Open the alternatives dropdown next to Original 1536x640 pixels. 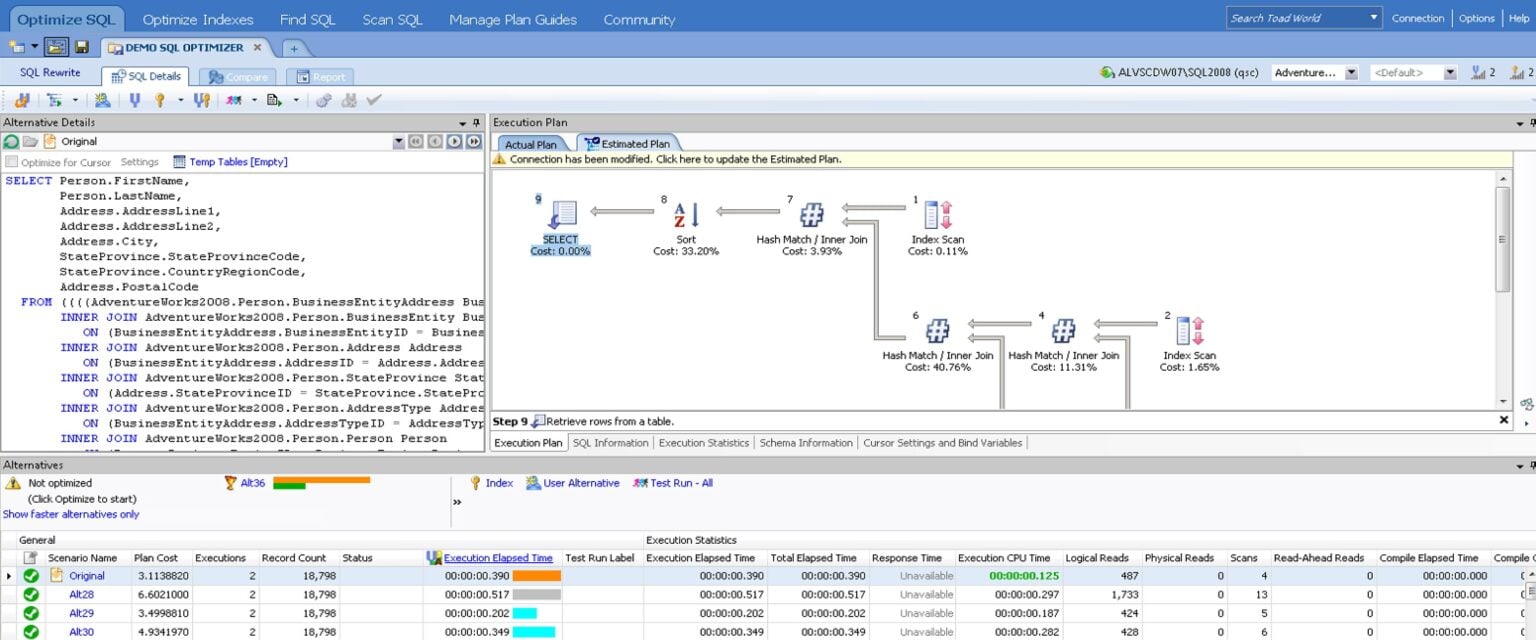click(399, 142)
